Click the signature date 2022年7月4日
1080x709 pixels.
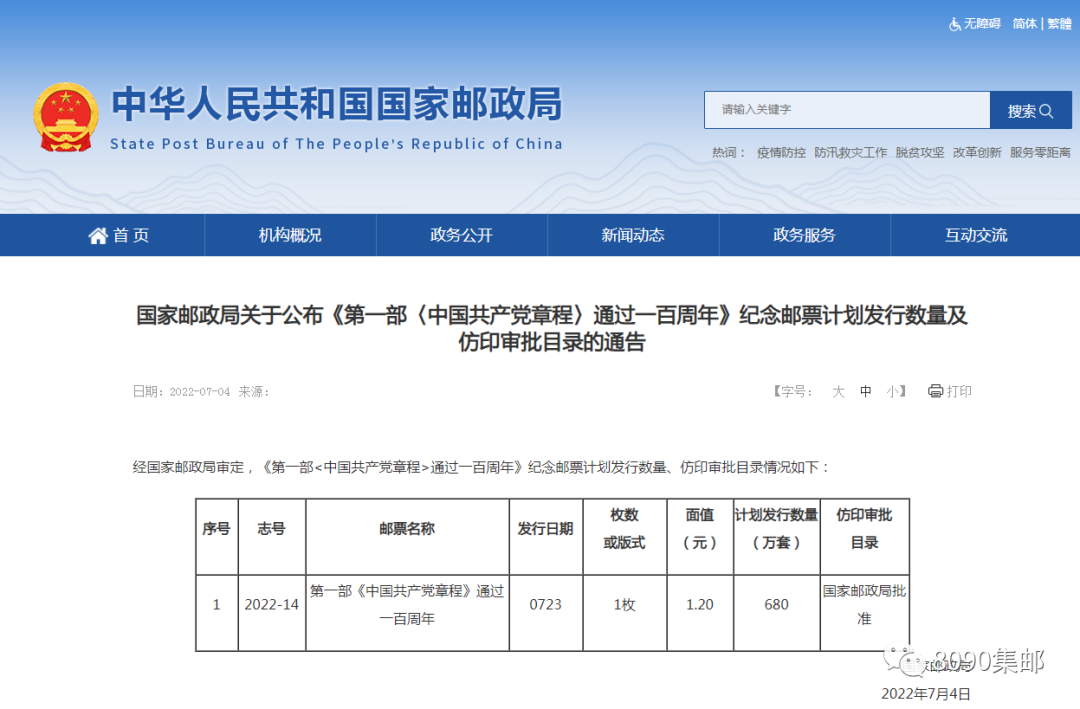tap(926, 694)
